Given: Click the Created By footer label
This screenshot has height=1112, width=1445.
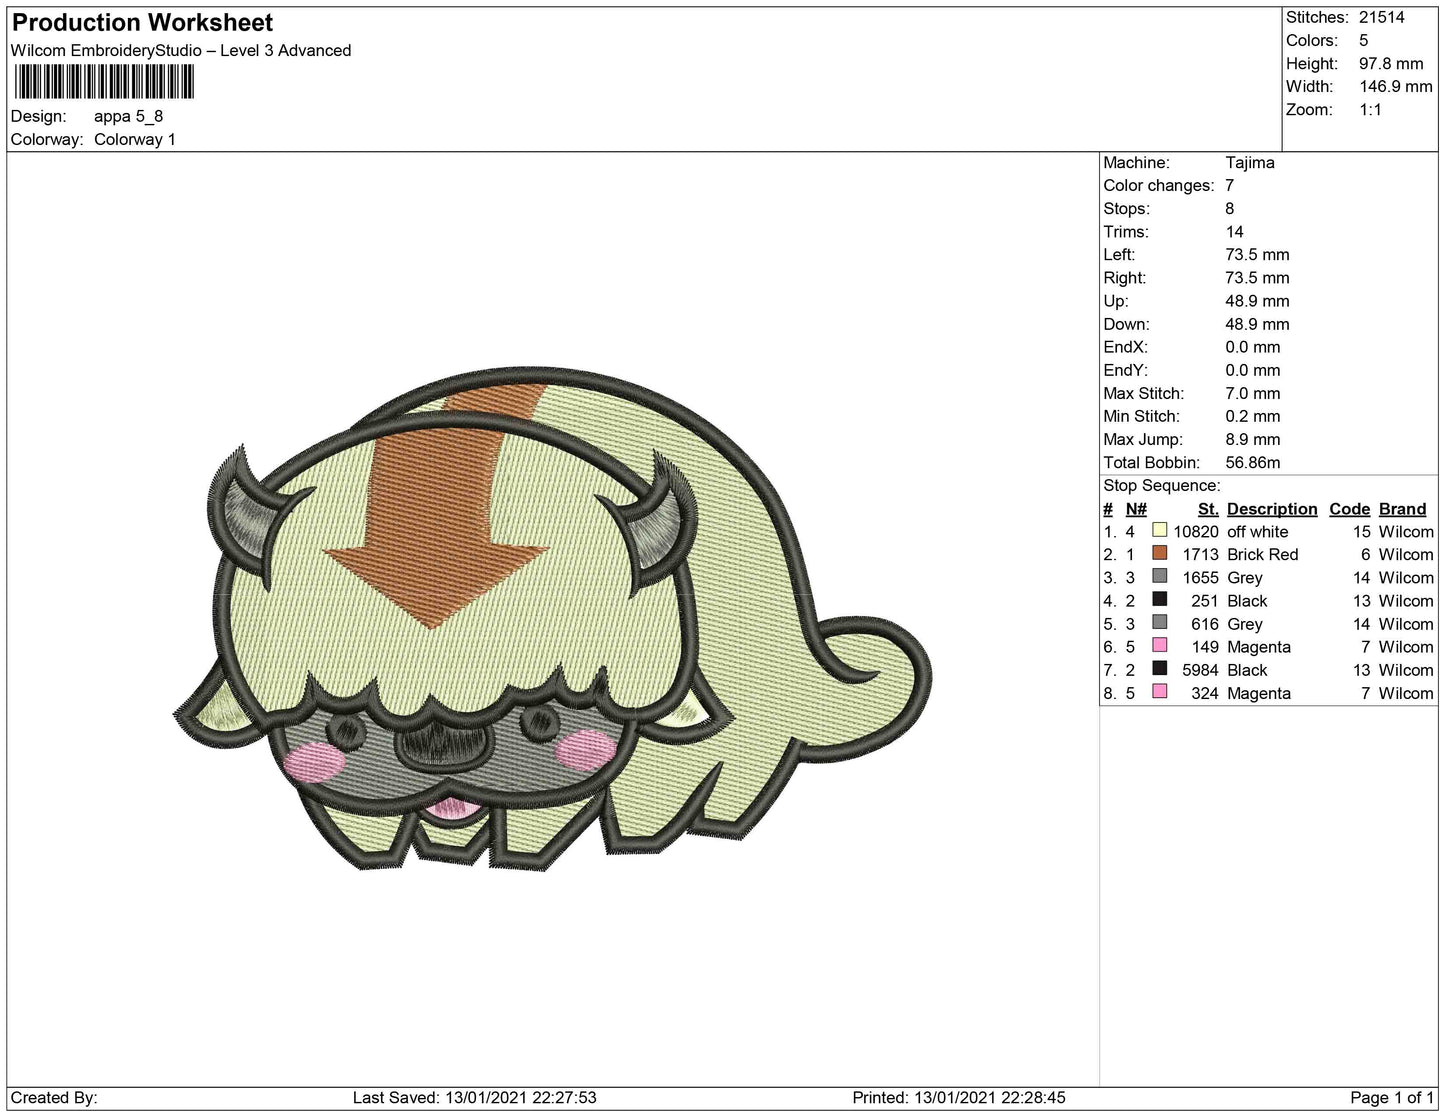Looking at the screenshot, I should point(54,1098).
